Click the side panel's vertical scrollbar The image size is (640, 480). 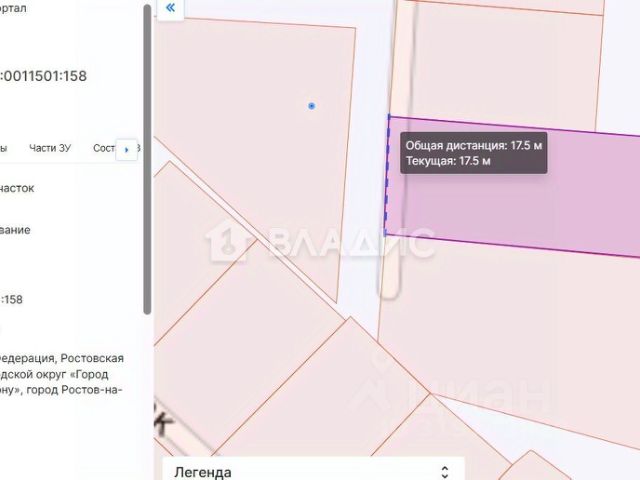tap(147, 159)
